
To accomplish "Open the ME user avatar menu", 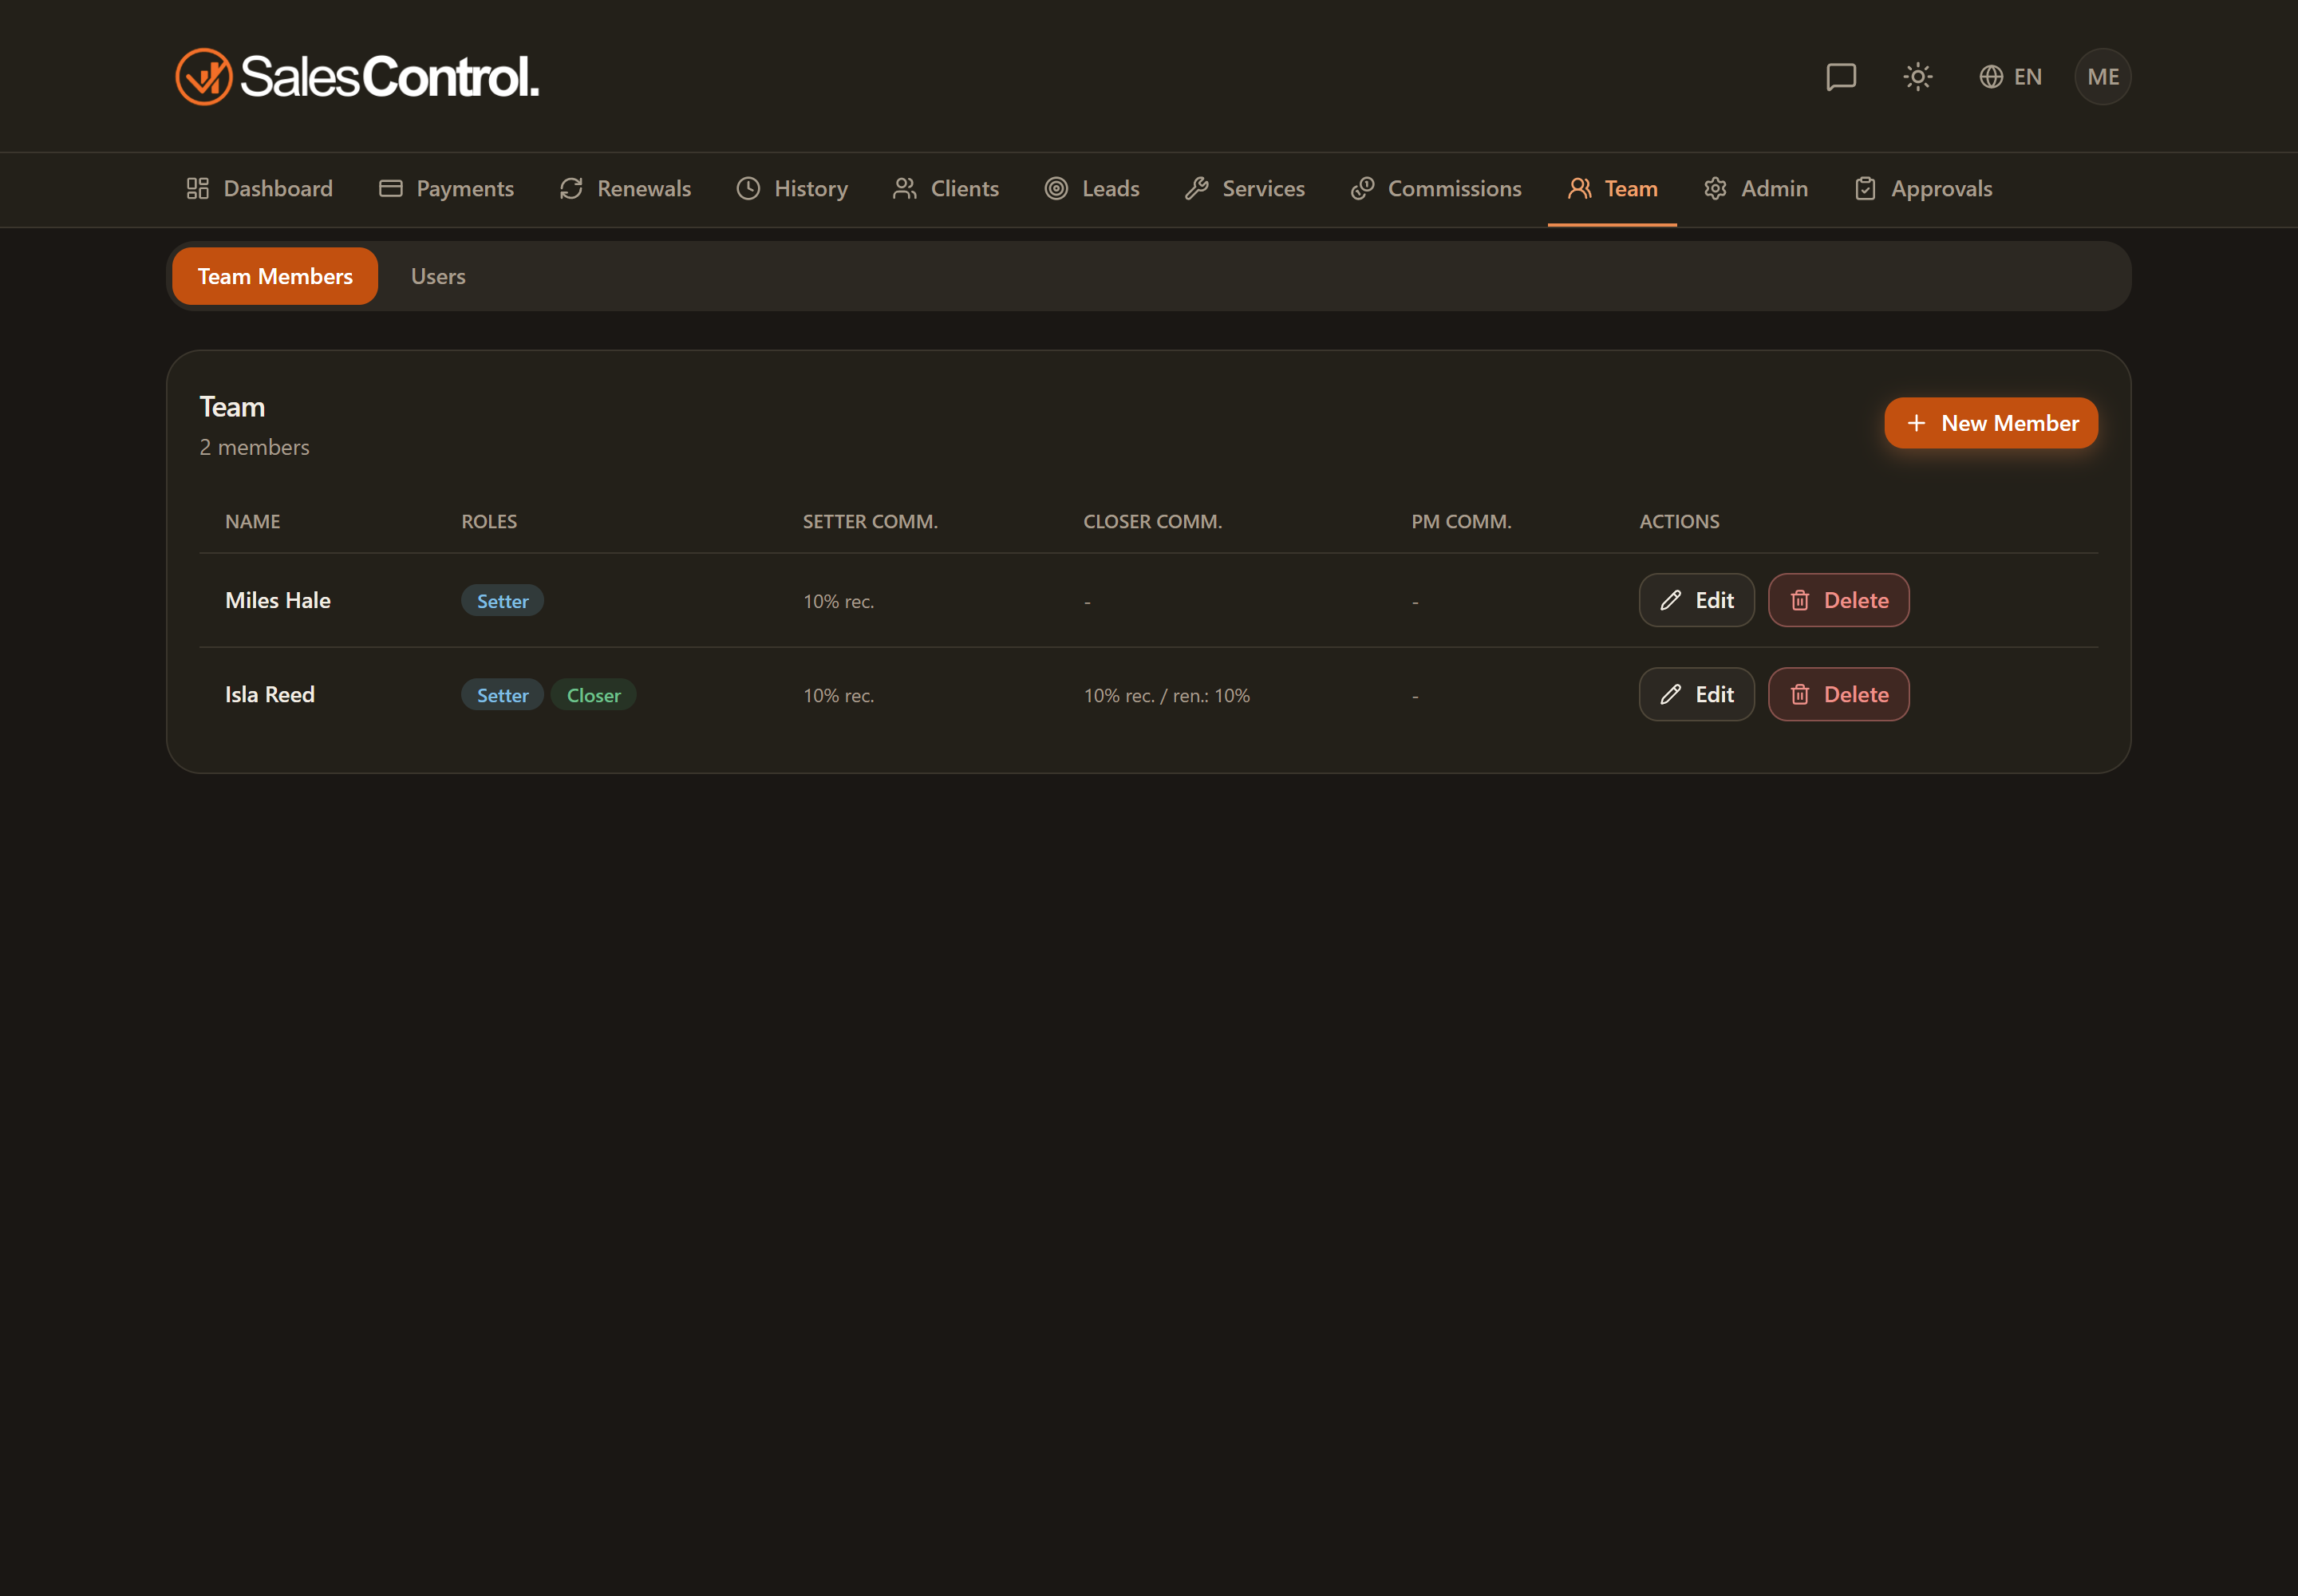I will 2102,77.
